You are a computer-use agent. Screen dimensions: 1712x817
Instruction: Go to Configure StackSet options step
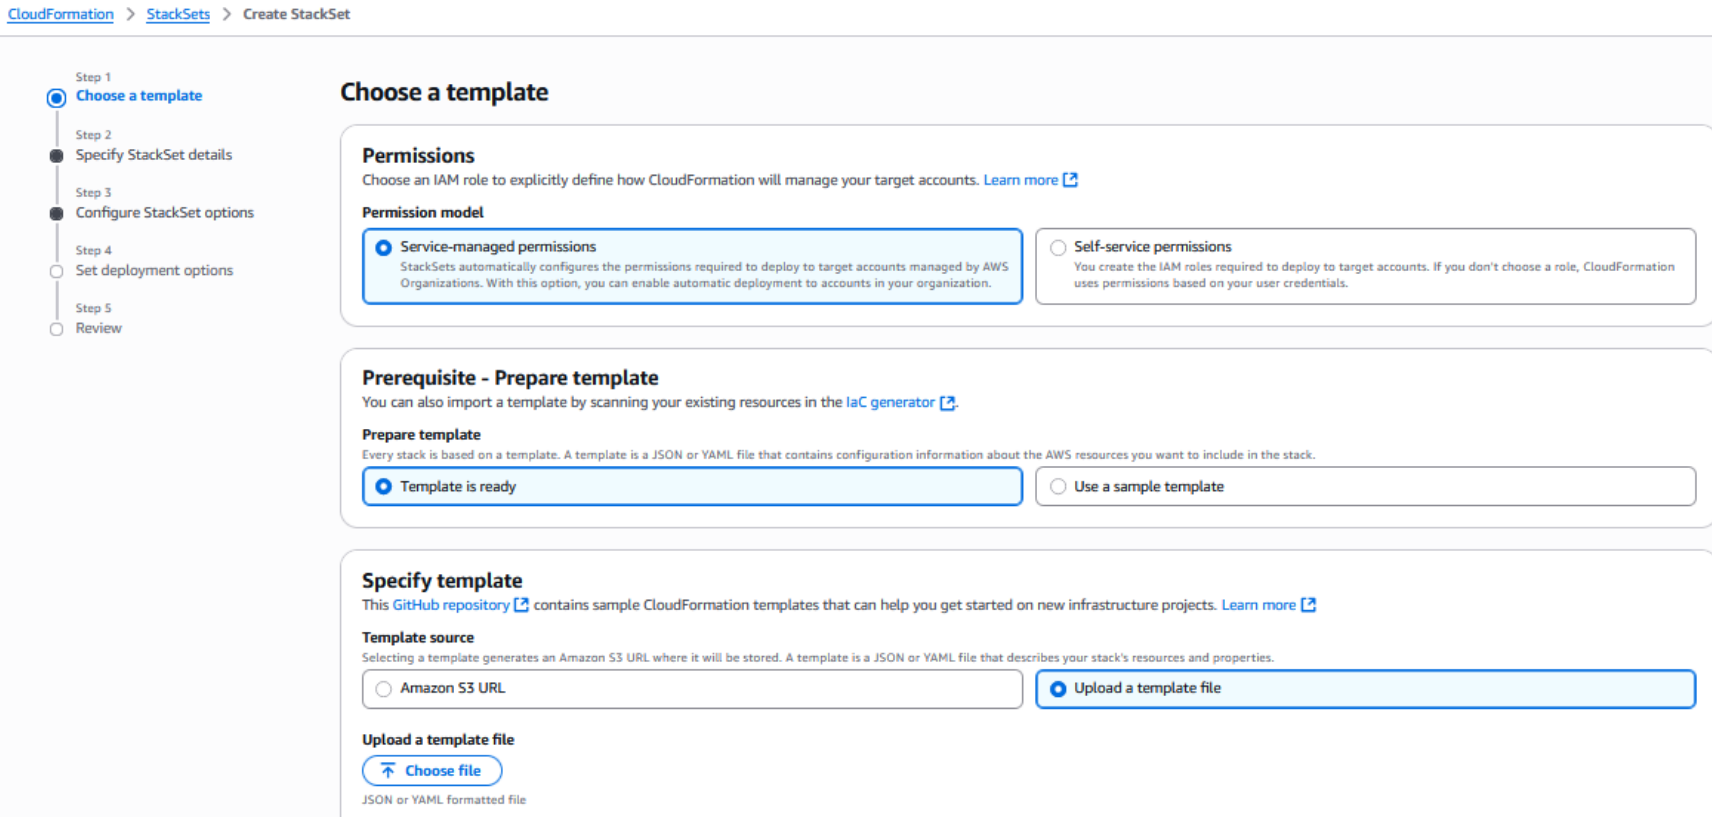point(165,213)
